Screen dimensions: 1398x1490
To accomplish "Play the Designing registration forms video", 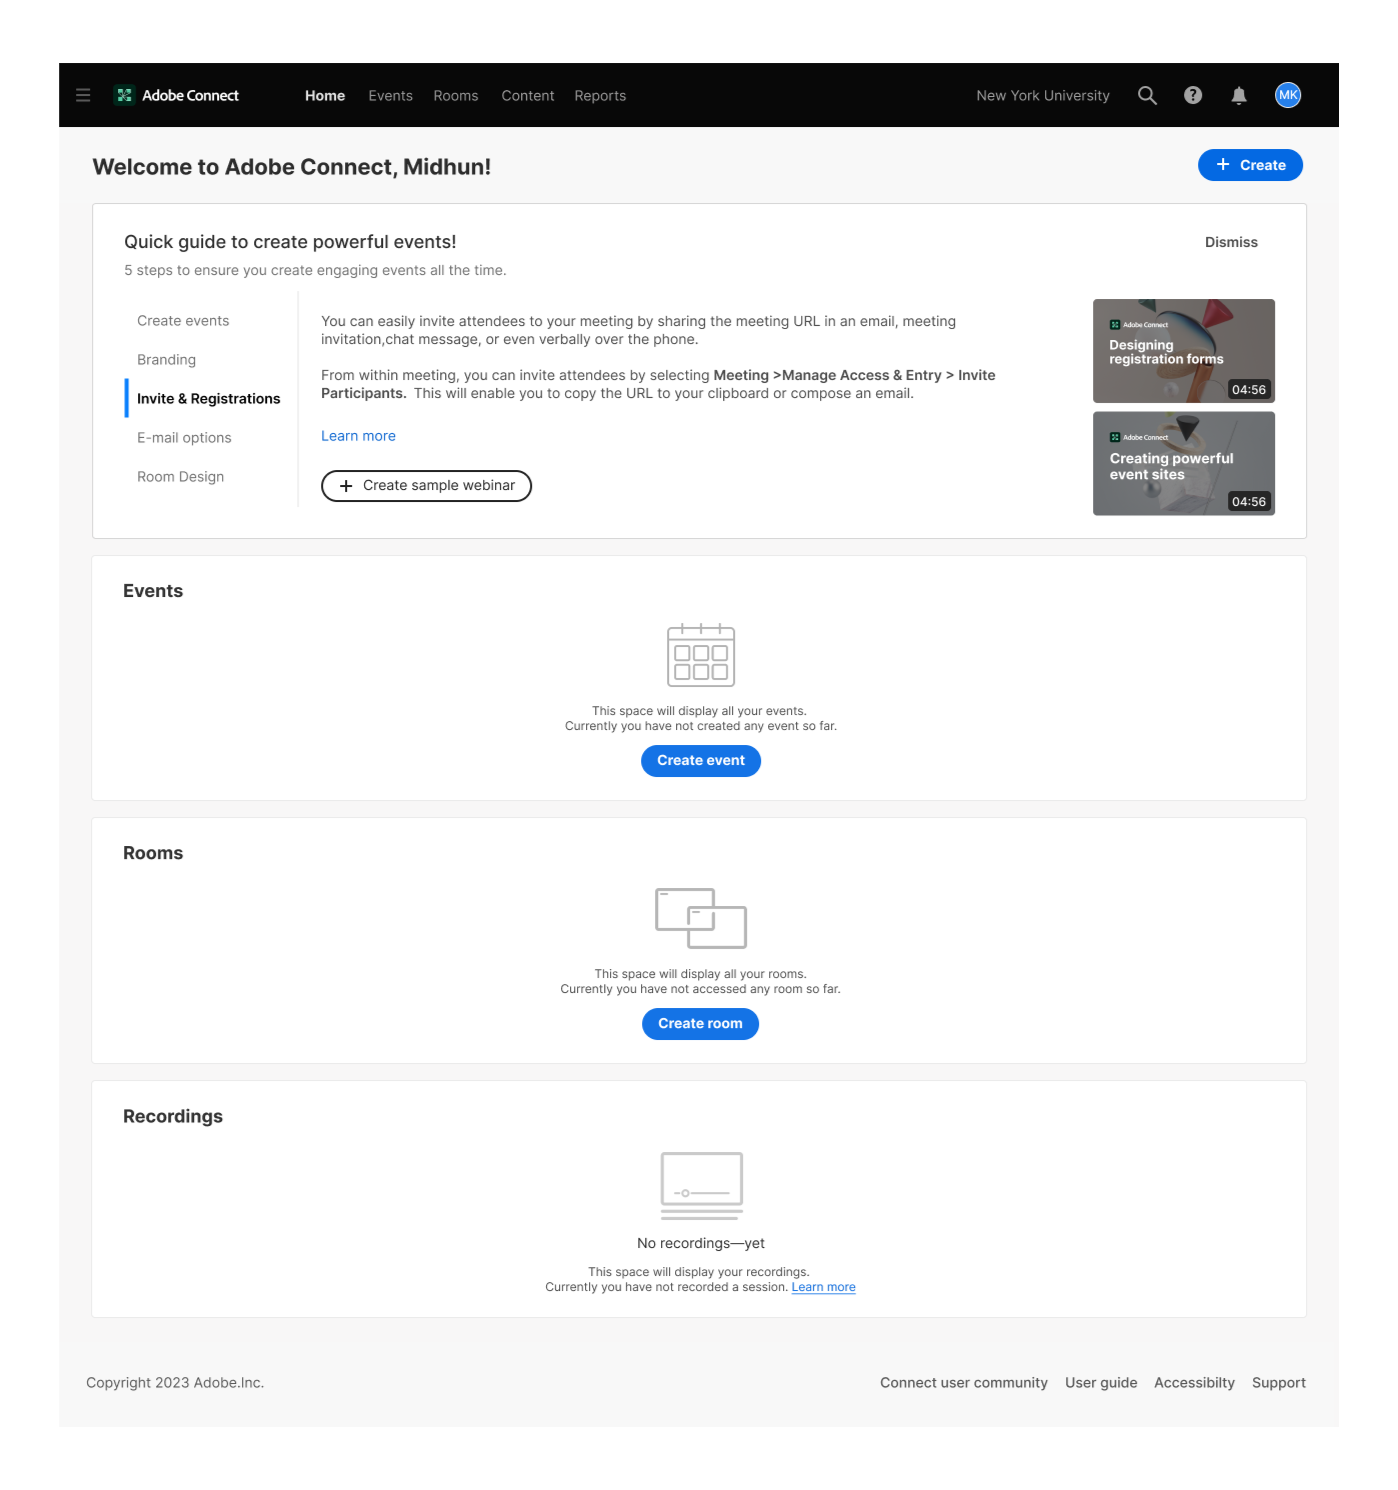I will (1184, 351).
